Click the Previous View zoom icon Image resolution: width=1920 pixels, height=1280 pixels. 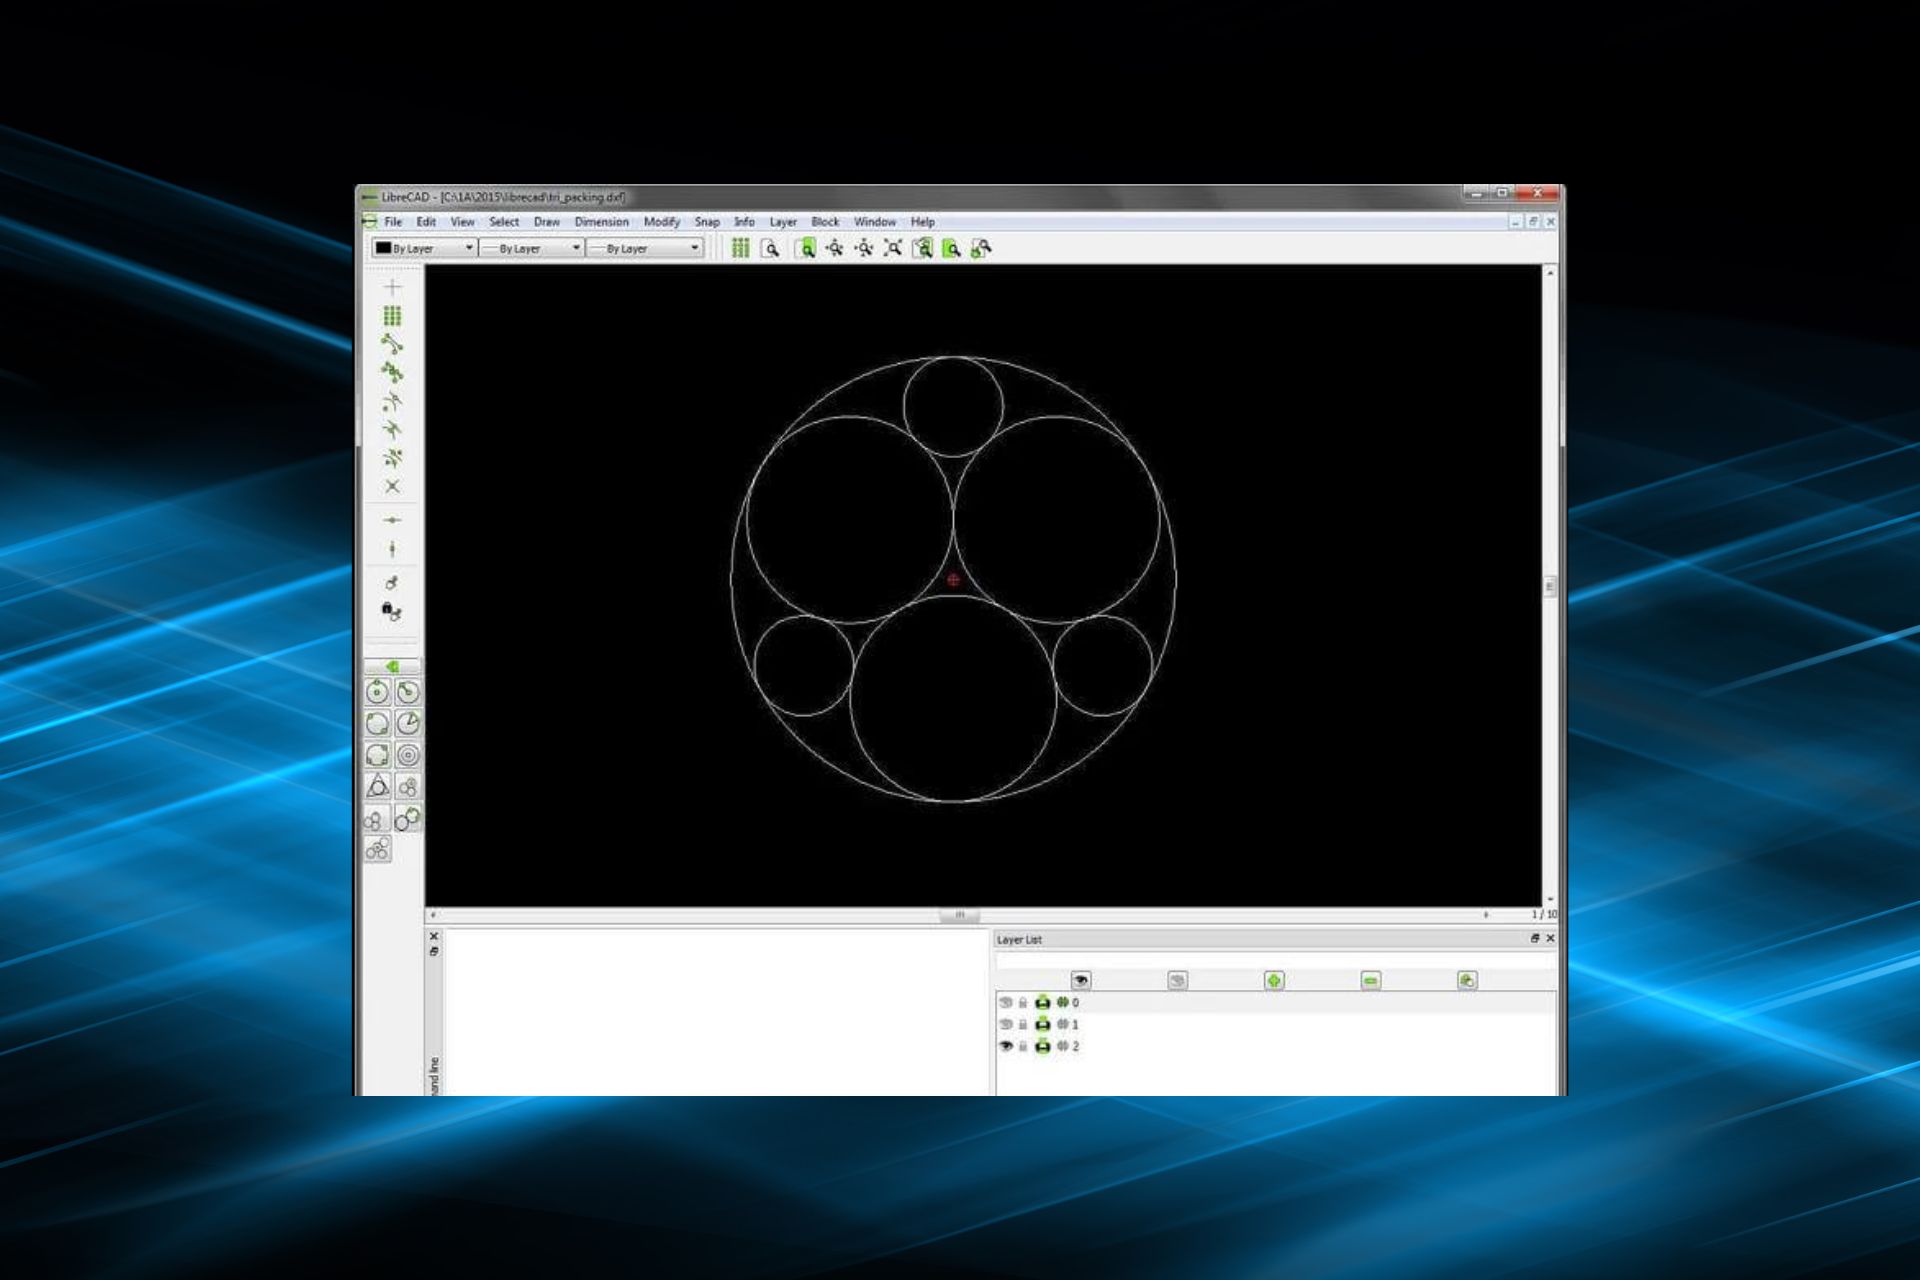point(922,248)
